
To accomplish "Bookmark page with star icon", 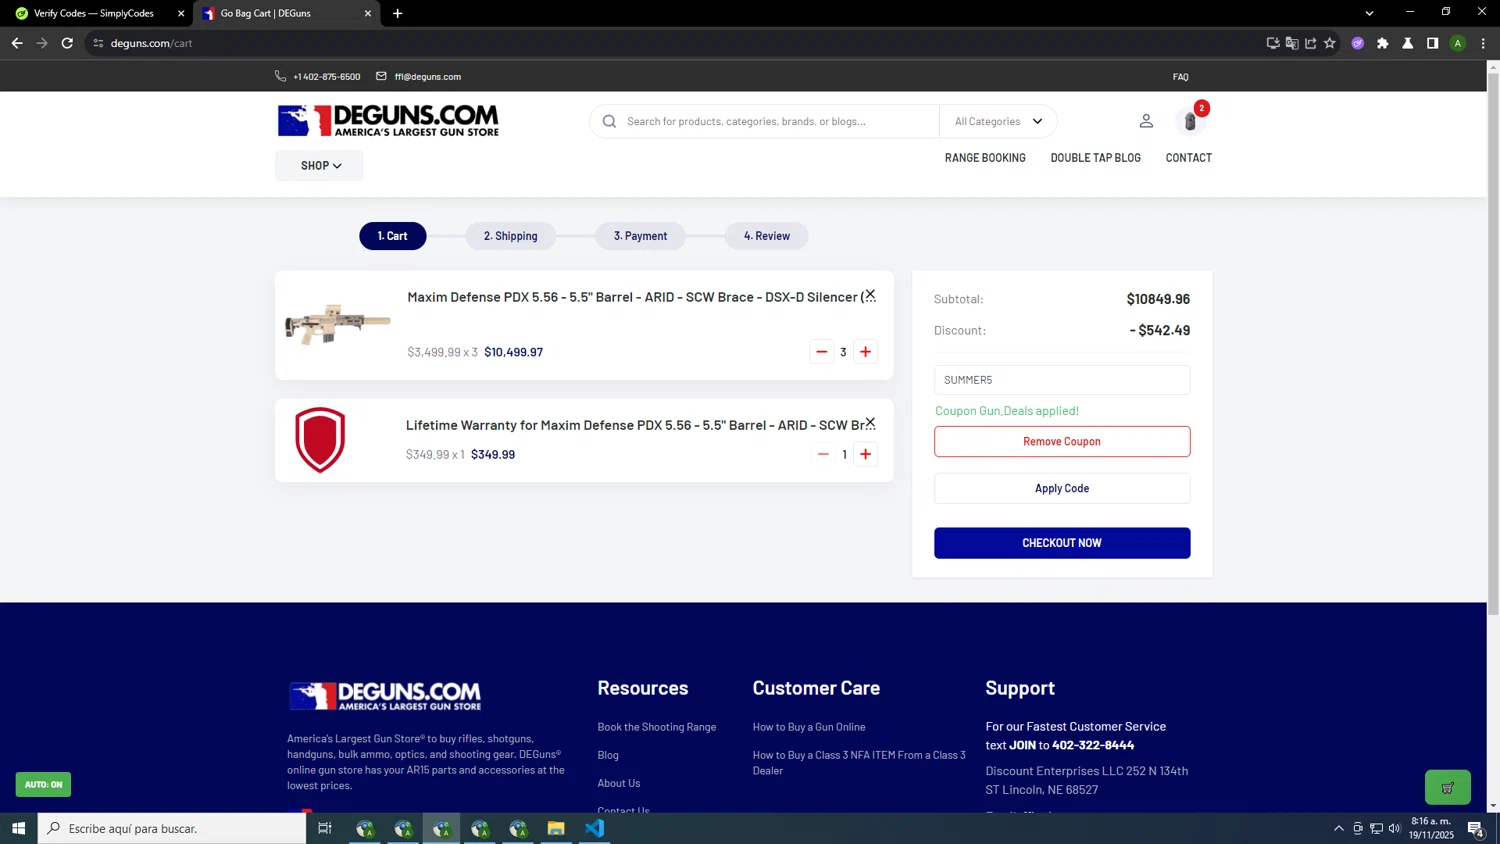I will [1330, 43].
